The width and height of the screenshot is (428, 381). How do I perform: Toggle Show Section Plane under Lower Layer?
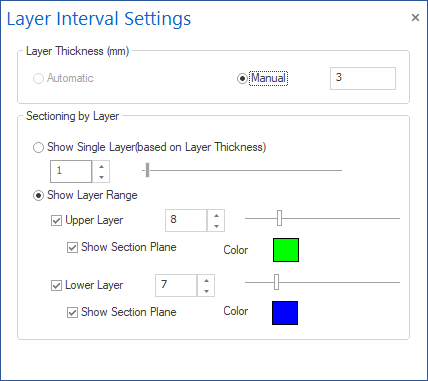click(x=72, y=312)
